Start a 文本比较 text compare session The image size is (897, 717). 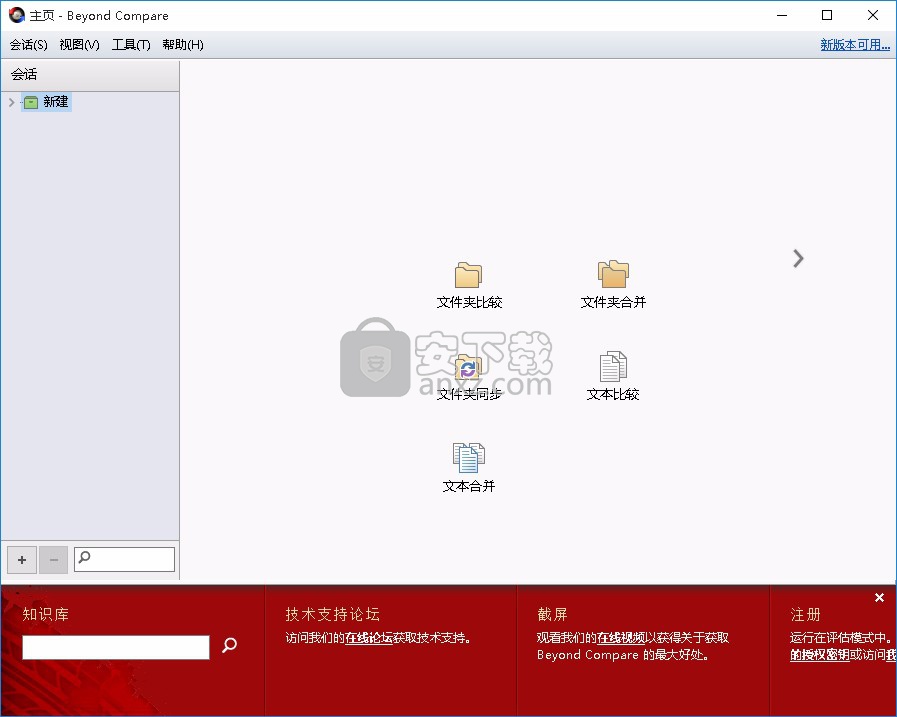pyautogui.click(x=613, y=367)
